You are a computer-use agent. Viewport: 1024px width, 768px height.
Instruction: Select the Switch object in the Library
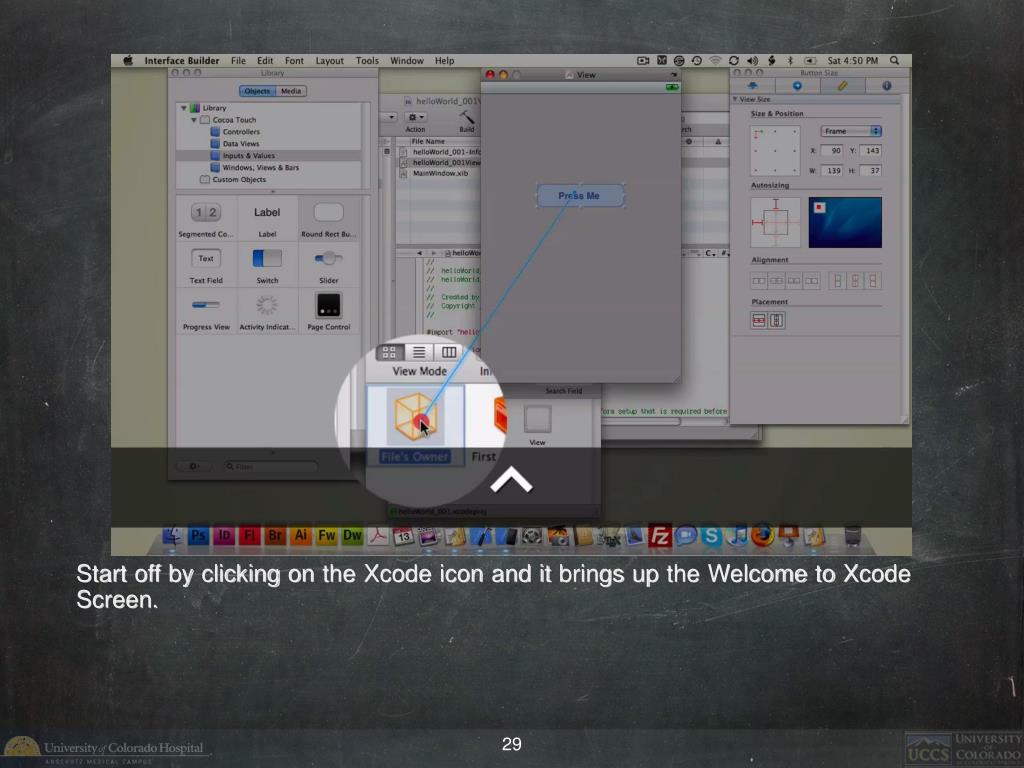click(x=267, y=265)
